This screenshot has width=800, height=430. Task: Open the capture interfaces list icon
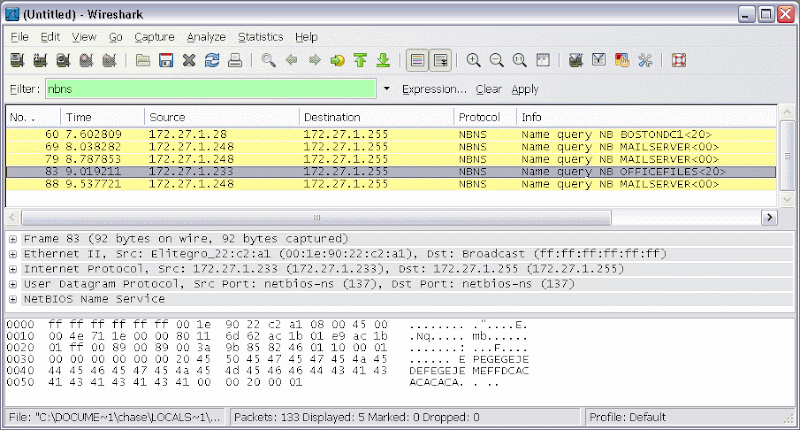point(17,61)
